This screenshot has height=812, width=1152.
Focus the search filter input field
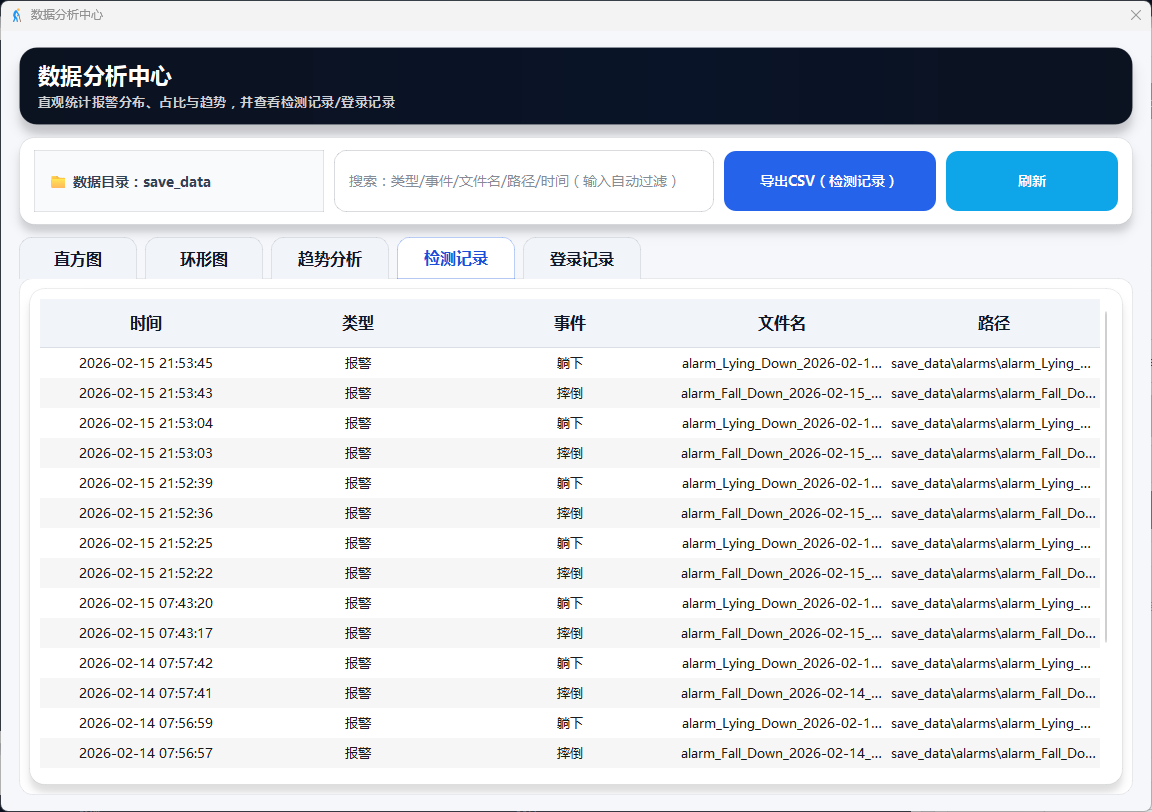(523, 181)
